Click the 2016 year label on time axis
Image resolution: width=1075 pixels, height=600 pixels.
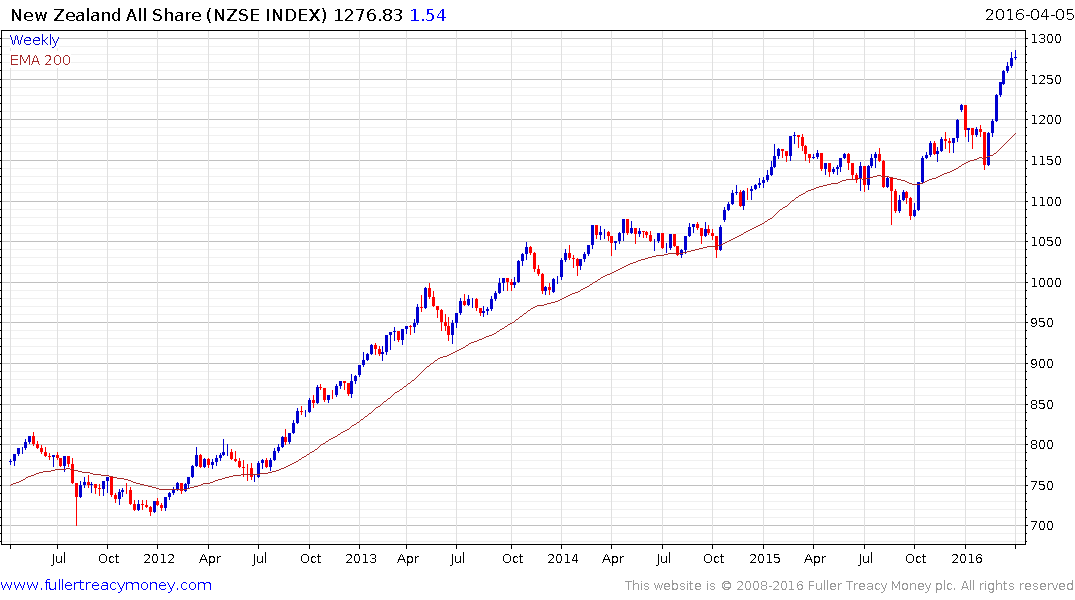pyautogui.click(x=967, y=559)
